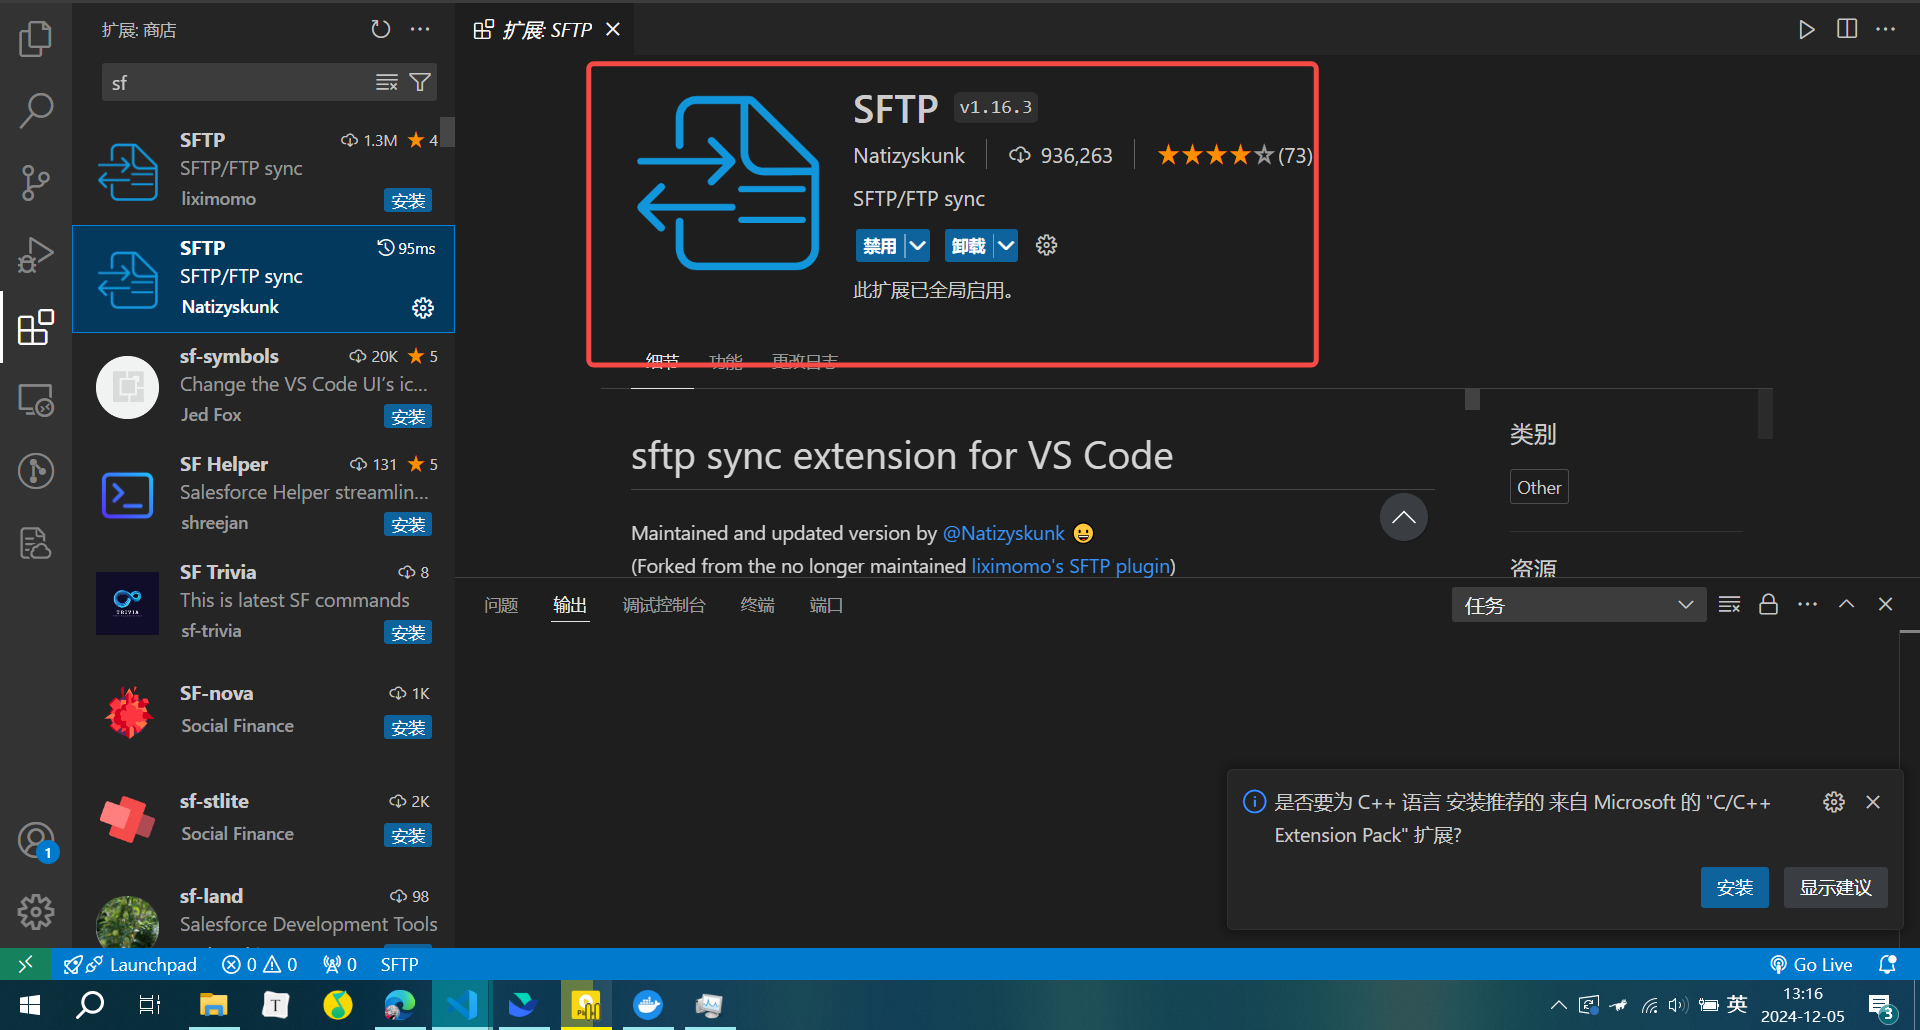Open the Accounts menu icon
This screenshot has width=1920, height=1030.
[x=36, y=840]
